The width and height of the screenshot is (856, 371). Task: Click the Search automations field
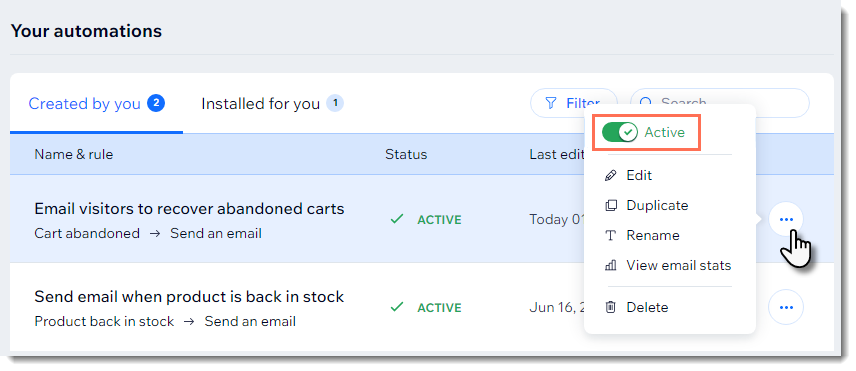(720, 103)
